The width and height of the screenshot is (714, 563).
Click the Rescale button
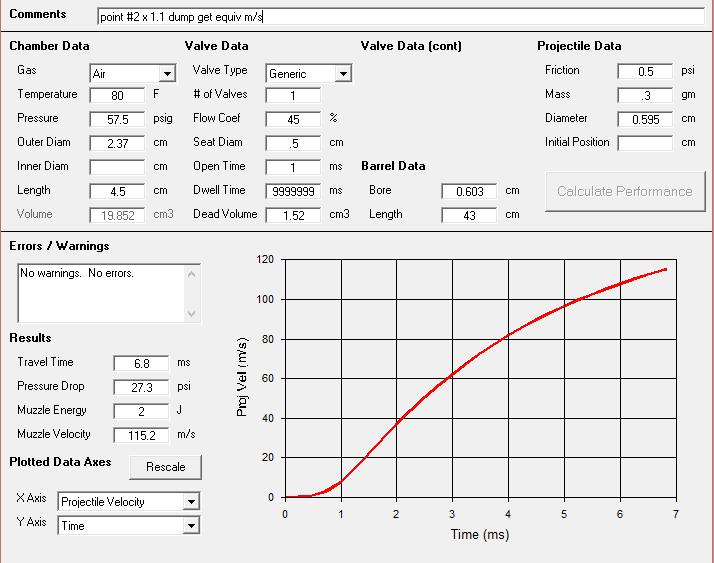coord(165,467)
